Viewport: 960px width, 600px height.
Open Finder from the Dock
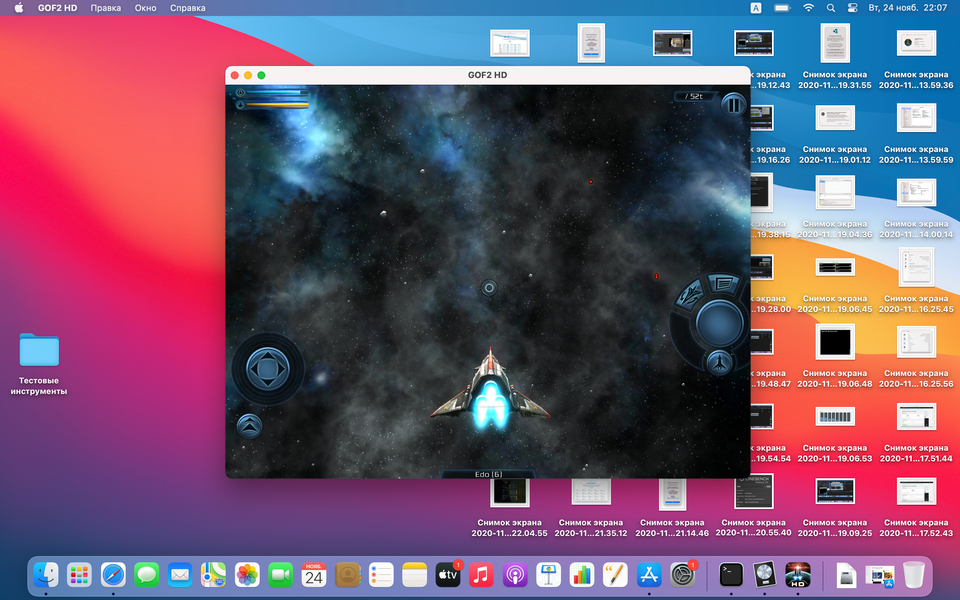(x=46, y=575)
